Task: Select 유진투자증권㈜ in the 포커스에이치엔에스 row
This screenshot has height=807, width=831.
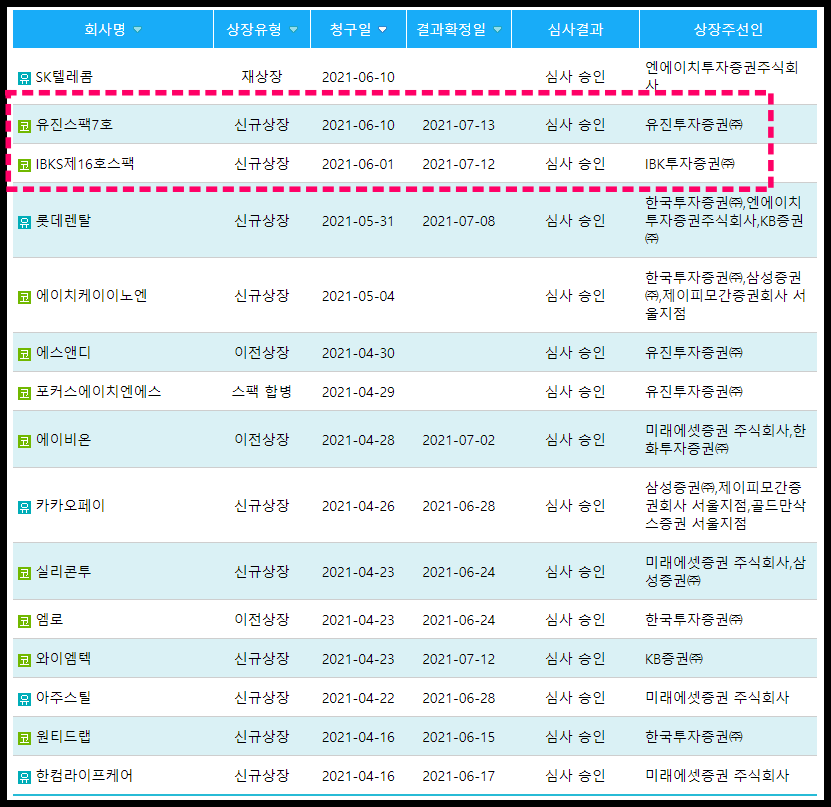Action: [x=694, y=392]
